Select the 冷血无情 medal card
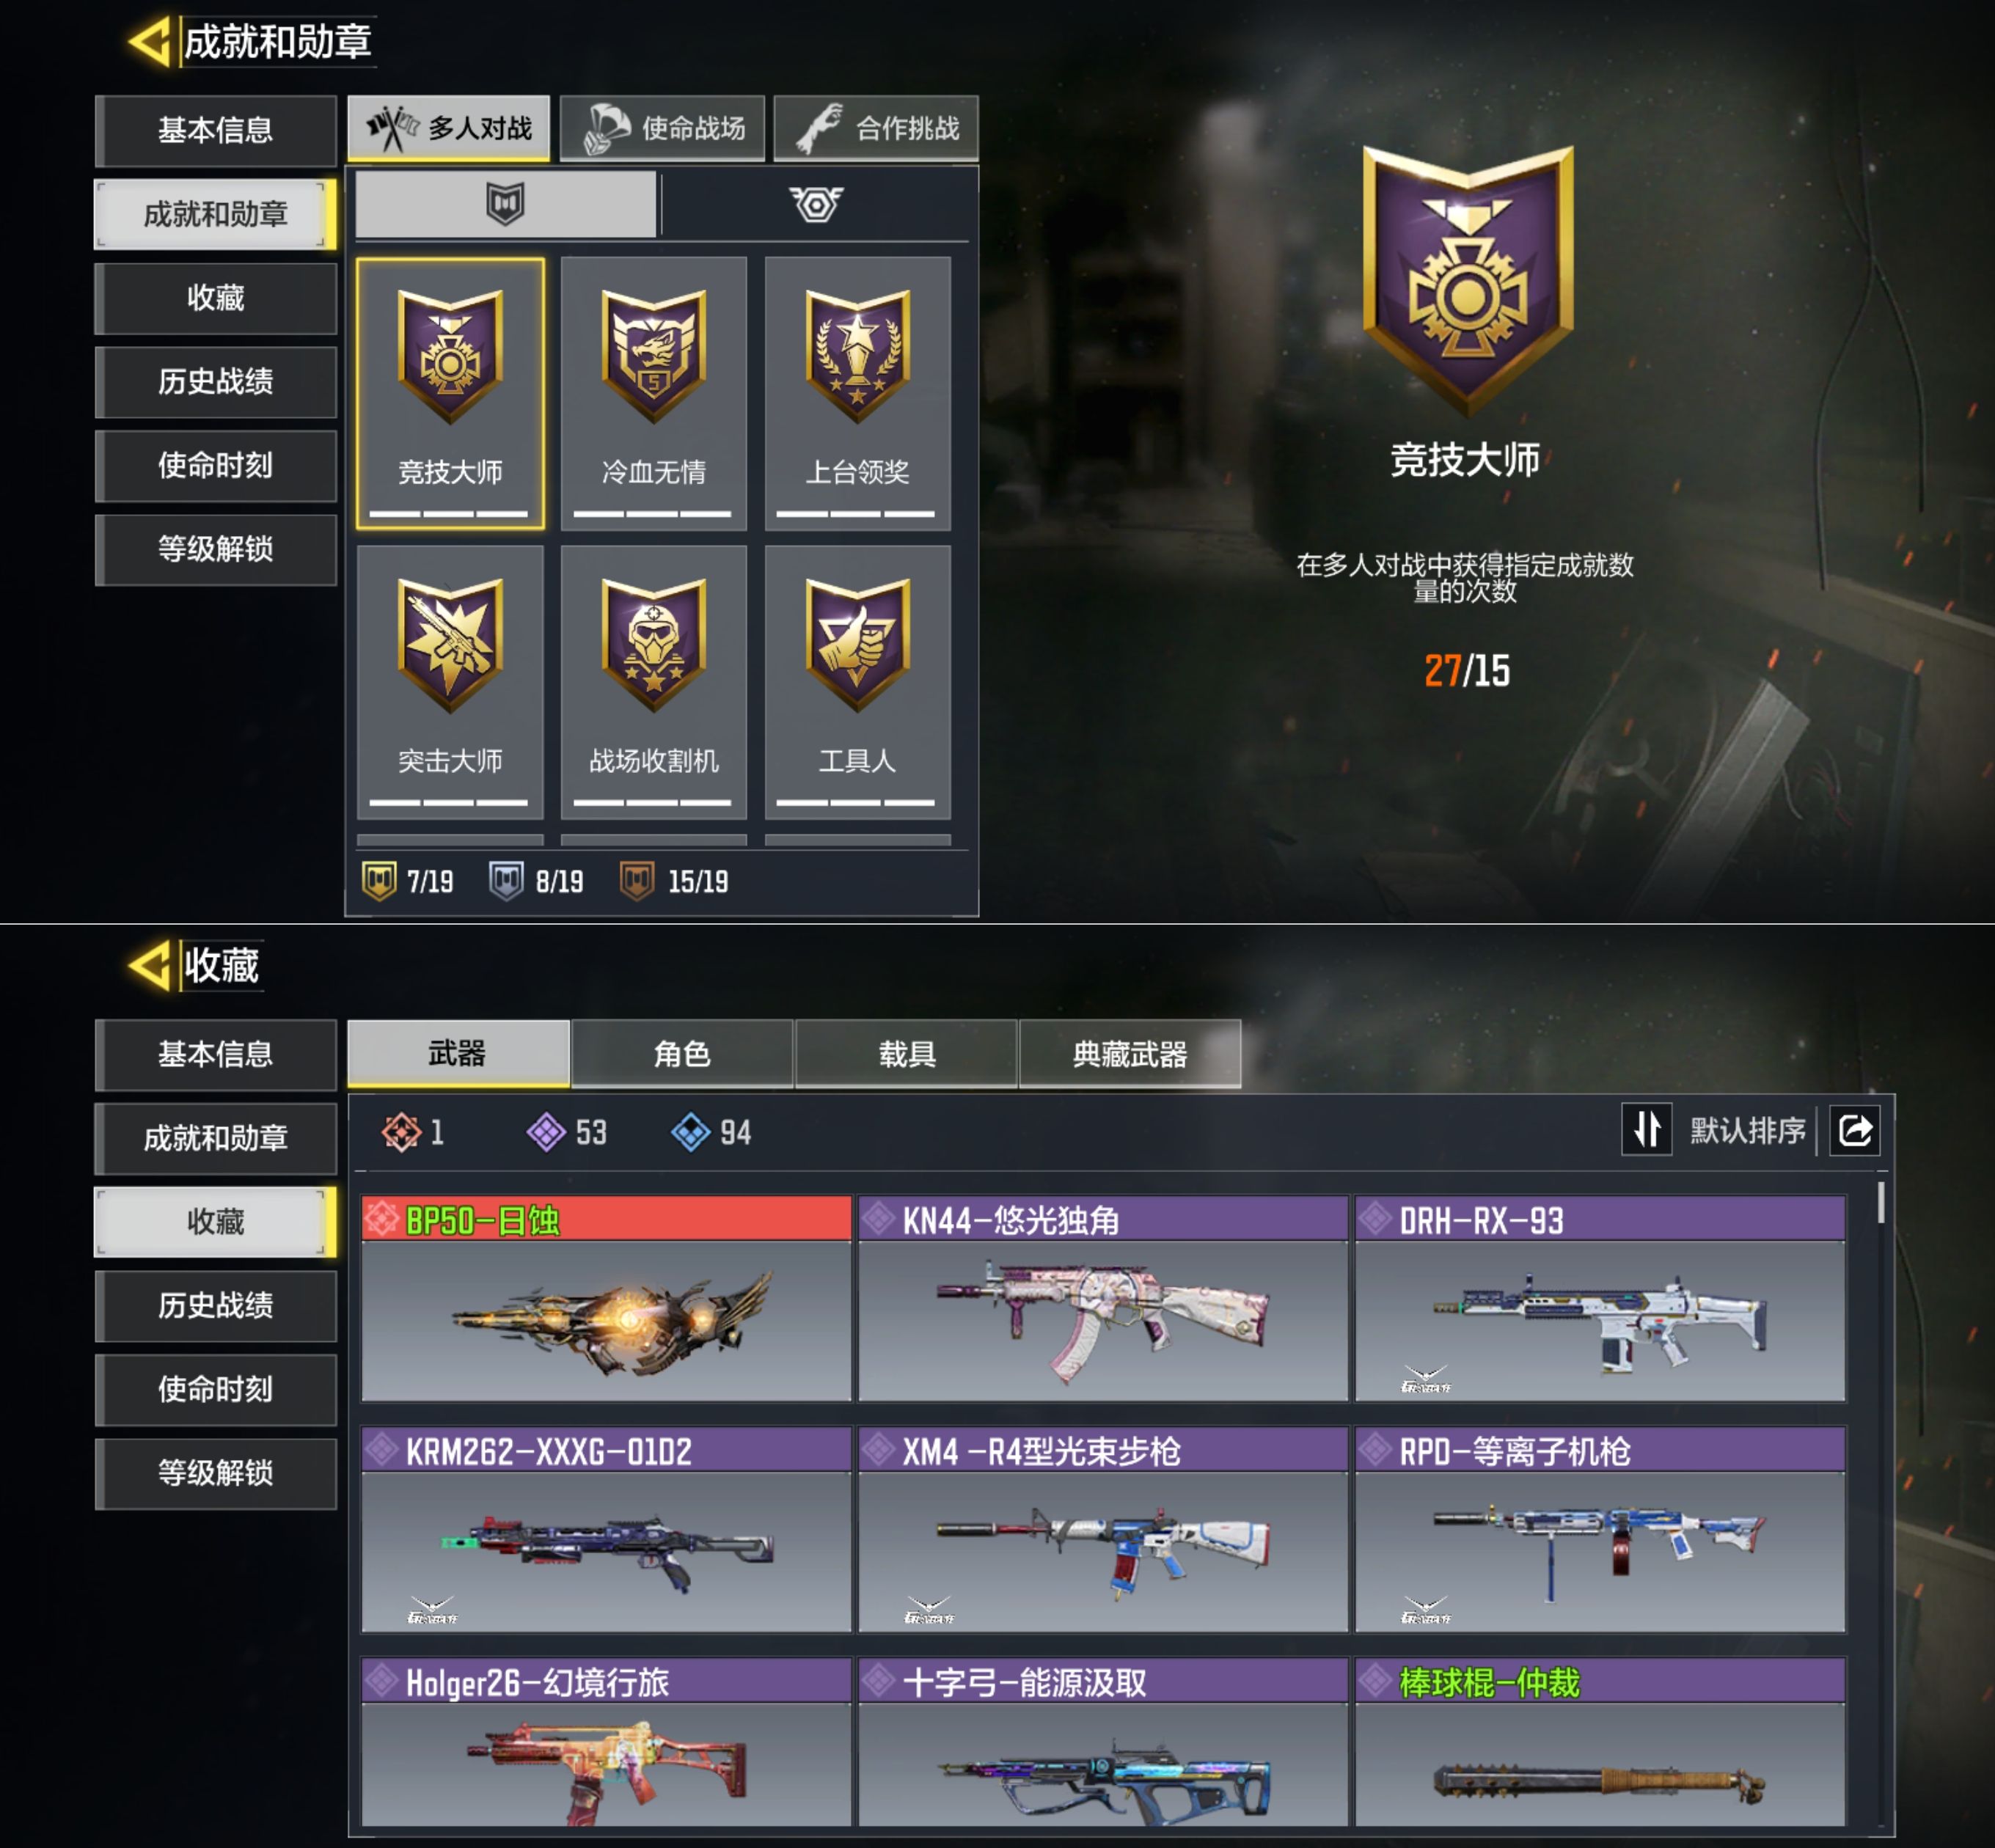 [x=654, y=393]
